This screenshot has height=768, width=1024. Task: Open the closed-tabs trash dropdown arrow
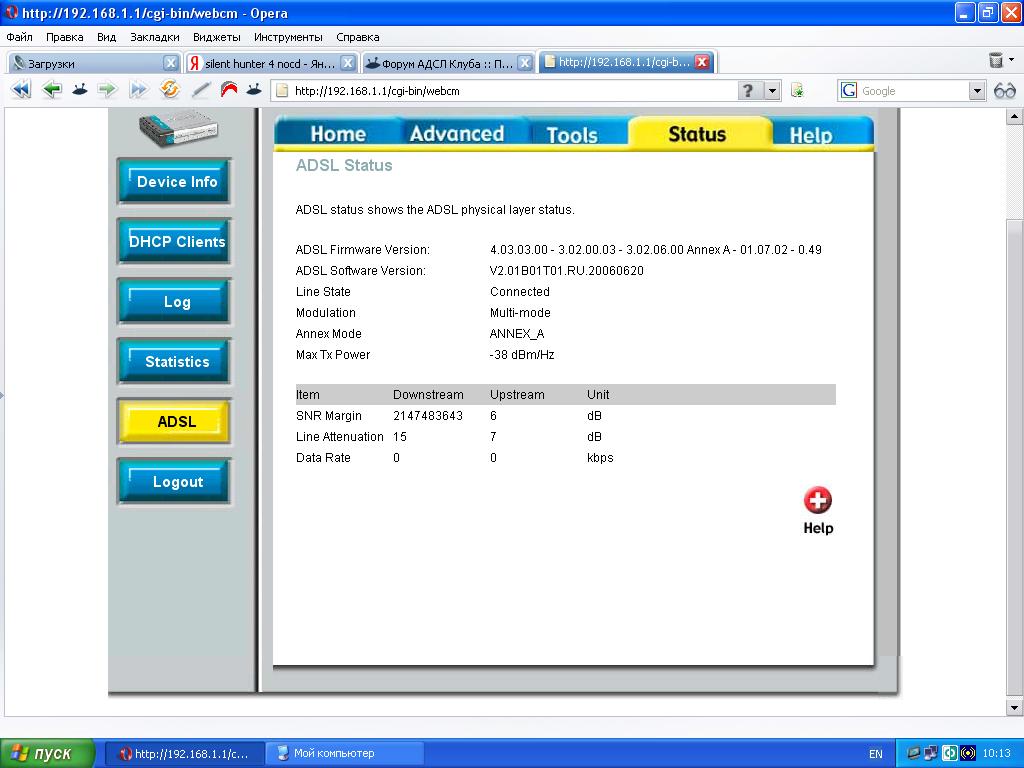(1011, 61)
